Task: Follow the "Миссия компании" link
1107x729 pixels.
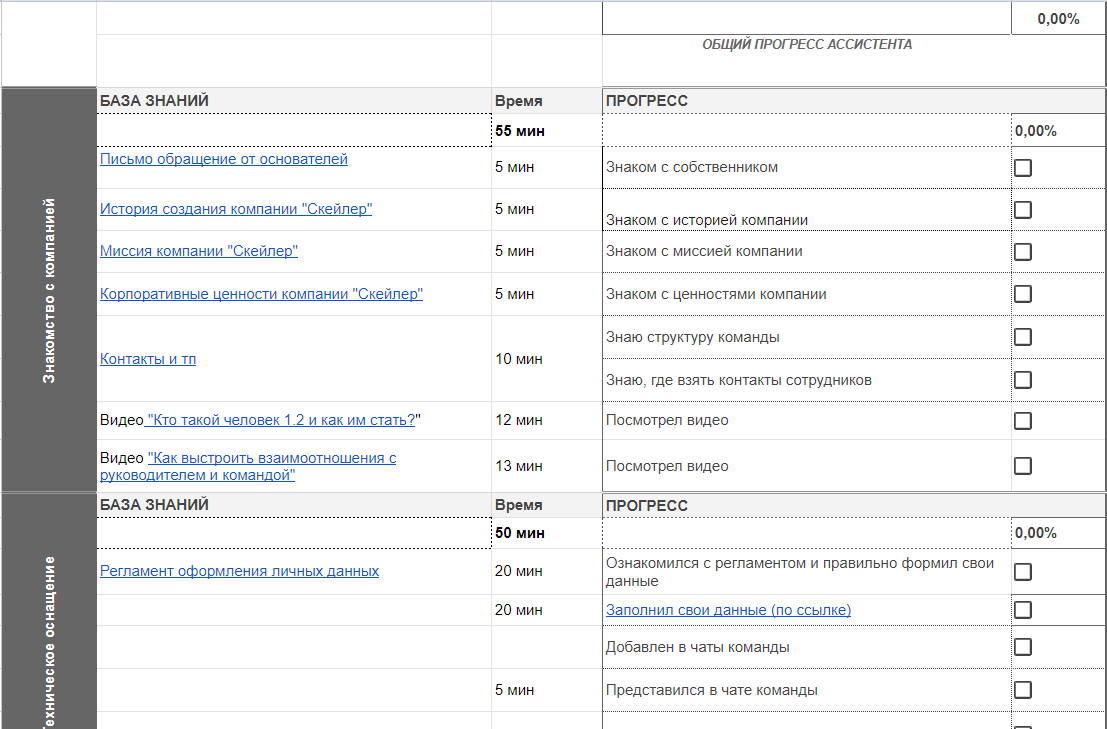Action: pos(199,251)
